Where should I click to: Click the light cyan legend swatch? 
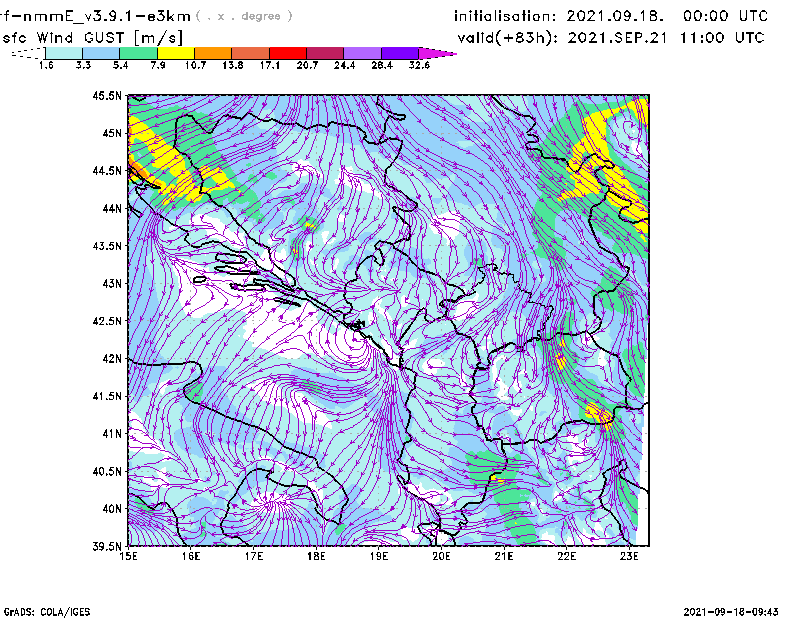(x=64, y=53)
